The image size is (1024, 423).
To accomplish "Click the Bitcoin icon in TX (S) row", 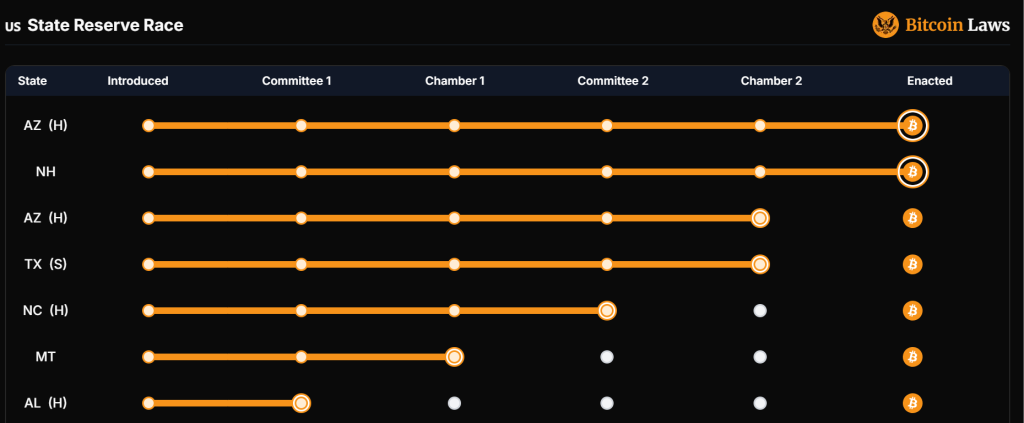I will [912, 264].
